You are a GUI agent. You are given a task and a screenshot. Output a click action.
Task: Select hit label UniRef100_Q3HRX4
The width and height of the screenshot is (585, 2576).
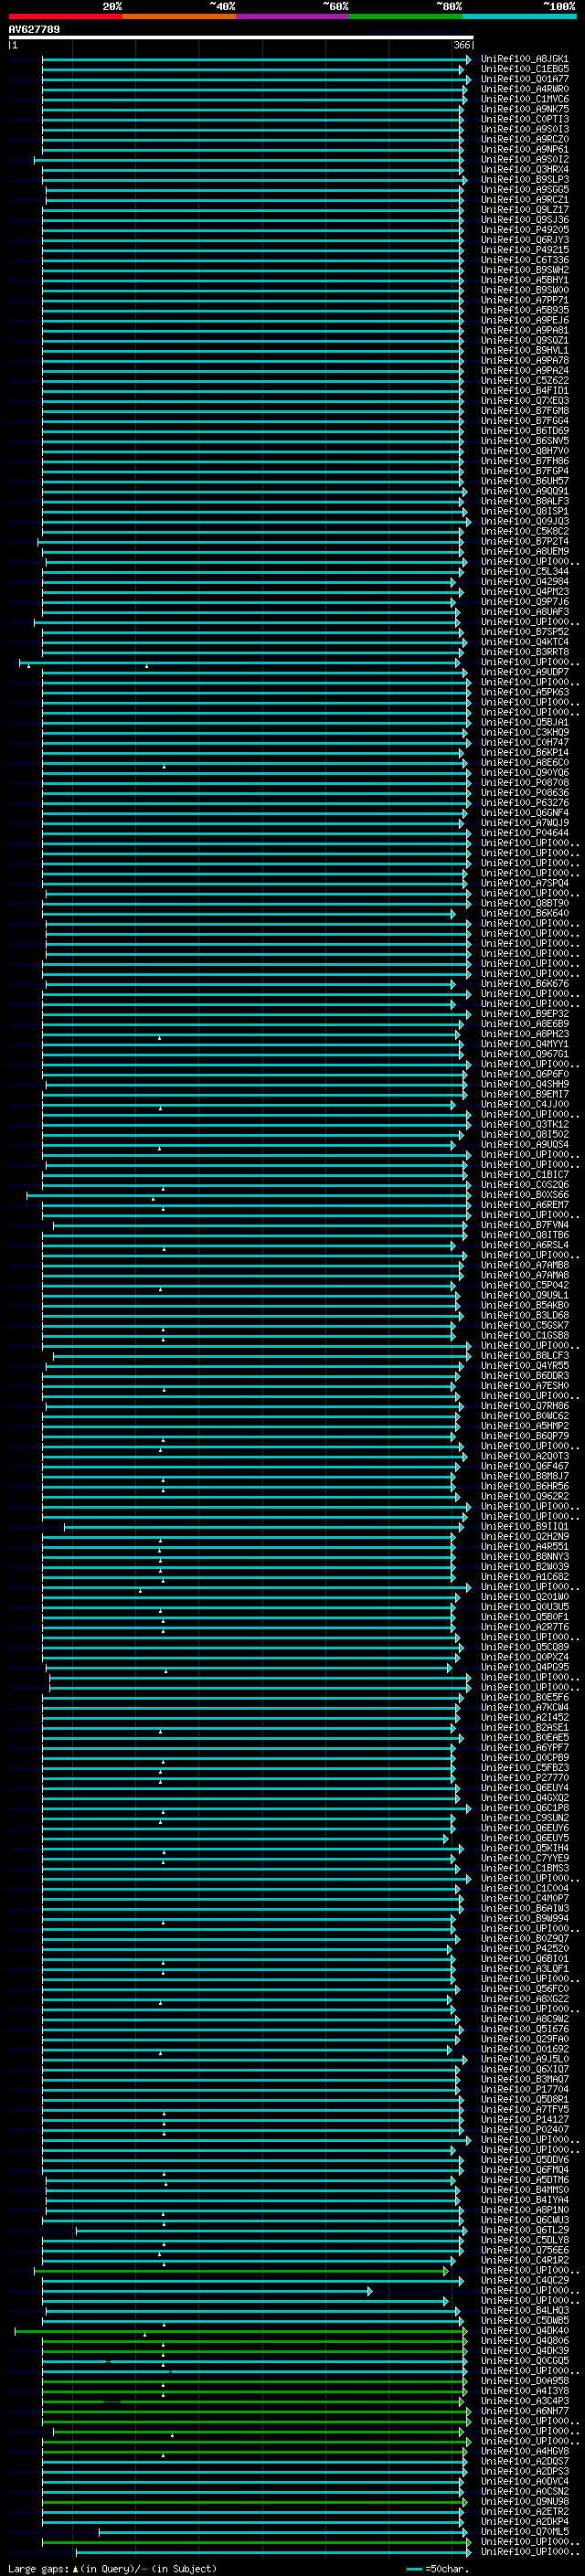pos(525,170)
